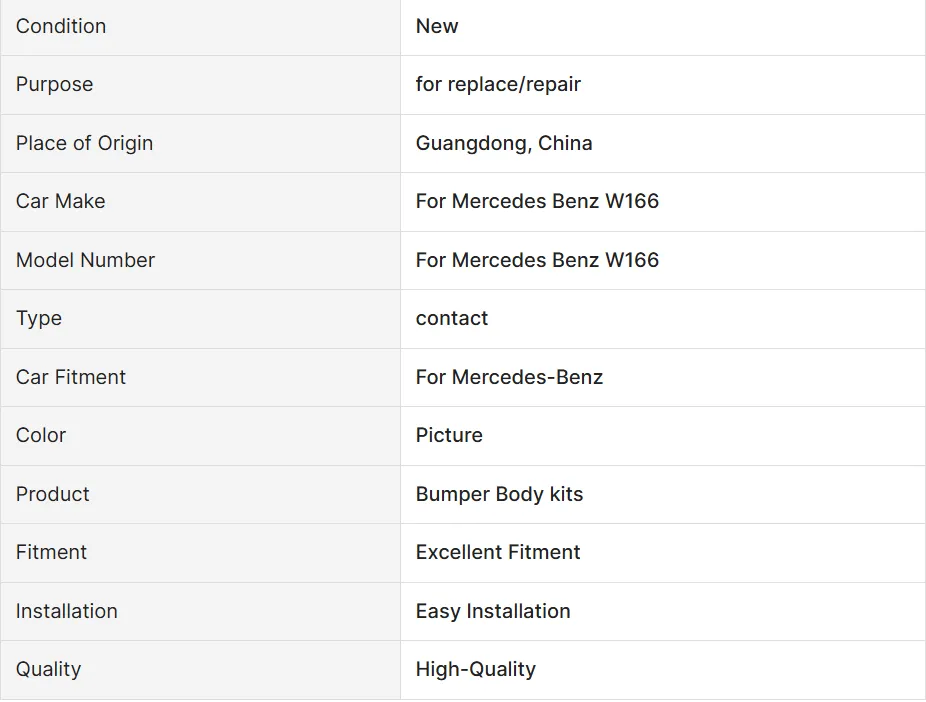Select the 'New' condition value
The image size is (926, 702).
click(437, 26)
